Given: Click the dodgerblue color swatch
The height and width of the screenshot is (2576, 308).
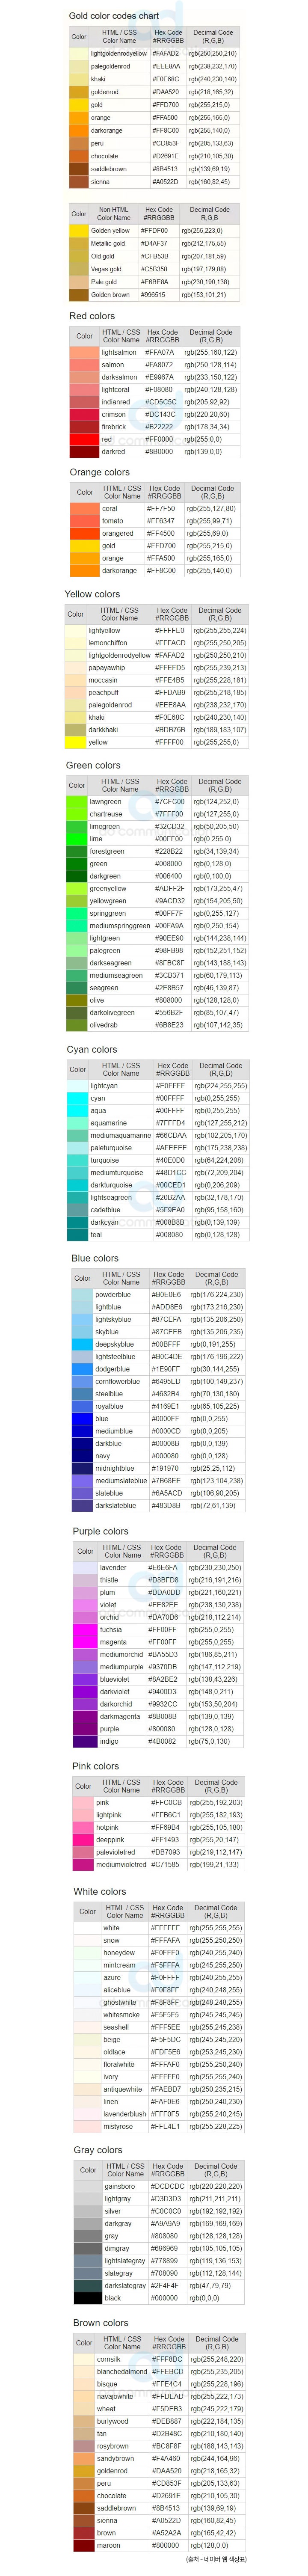Looking at the screenshot, I should [x=82, y=1369].
